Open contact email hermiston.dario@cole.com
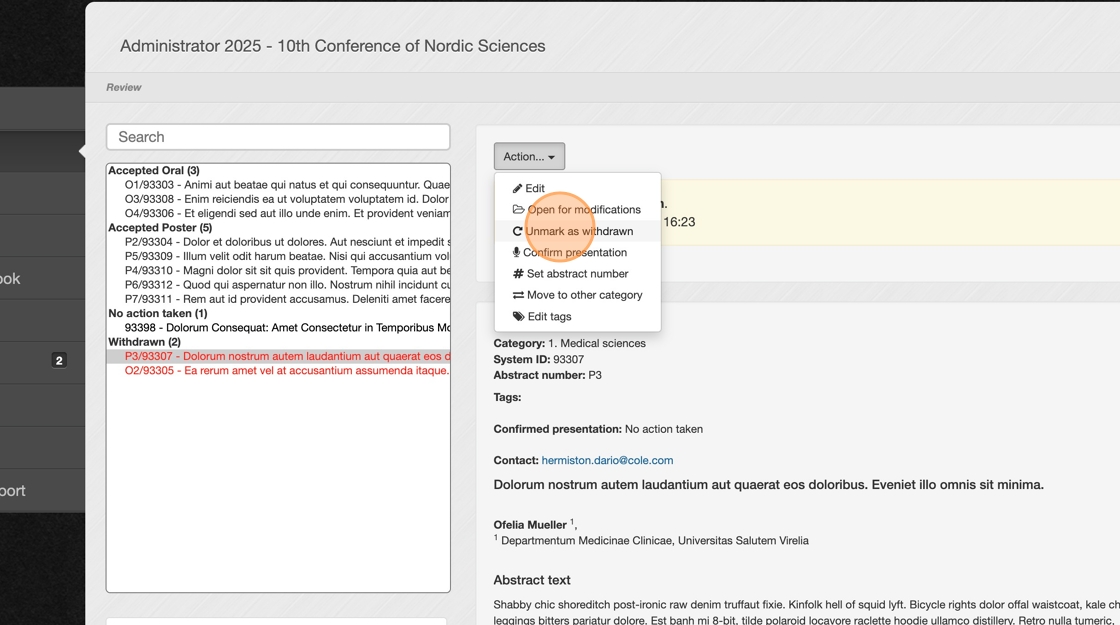The image size is (1120, 625). pyautogui.click(x=607, y=461)
